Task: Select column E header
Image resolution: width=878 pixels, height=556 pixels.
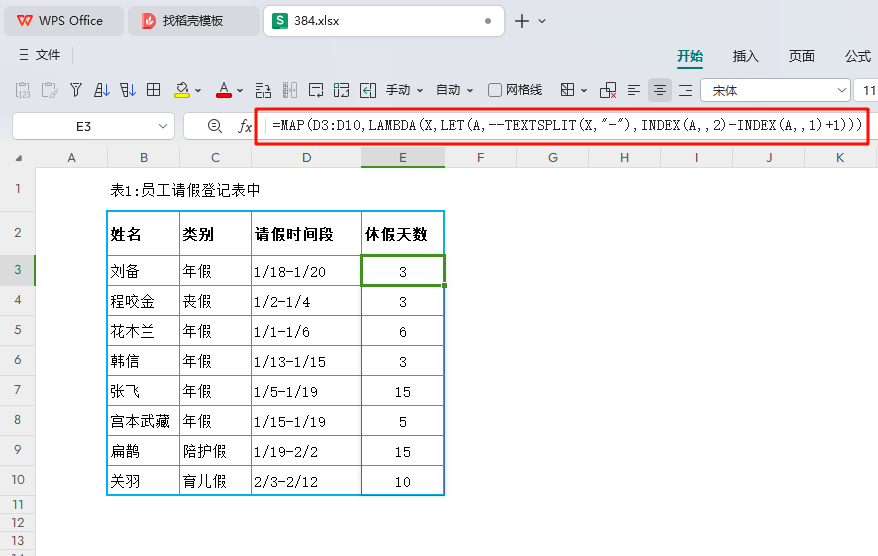Action: pyautogui.click(x=403, y=158)
